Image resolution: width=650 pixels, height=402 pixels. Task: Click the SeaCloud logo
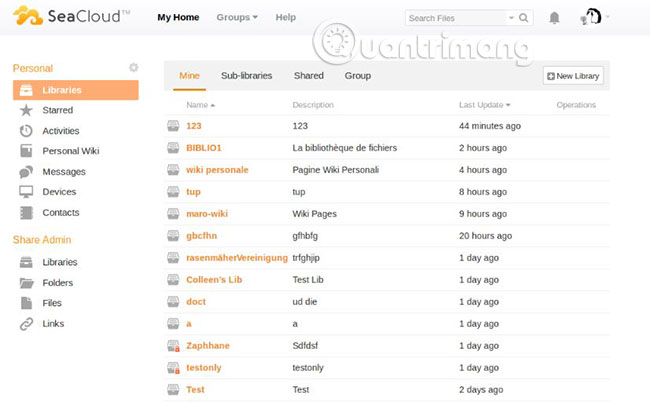71,16
